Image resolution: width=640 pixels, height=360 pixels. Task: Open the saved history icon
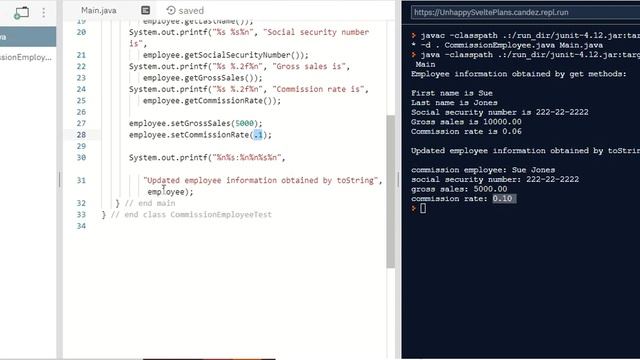pyautogui.click(x=171, y=11)
